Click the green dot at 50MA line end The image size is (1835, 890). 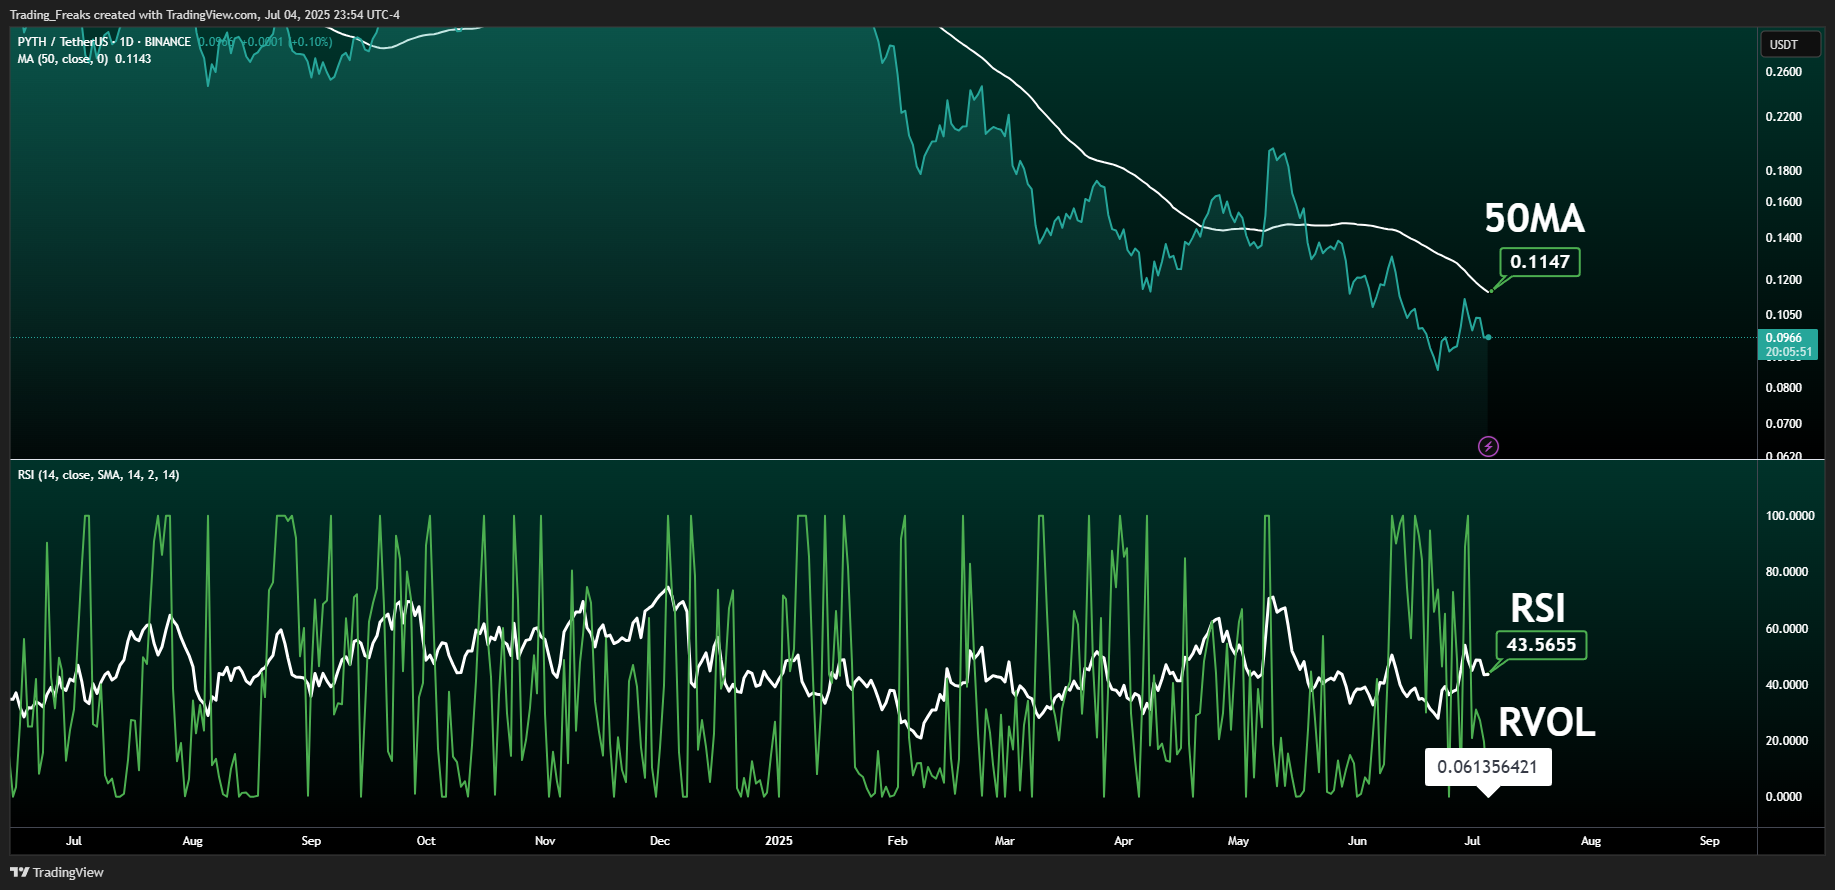(1491, 290)
